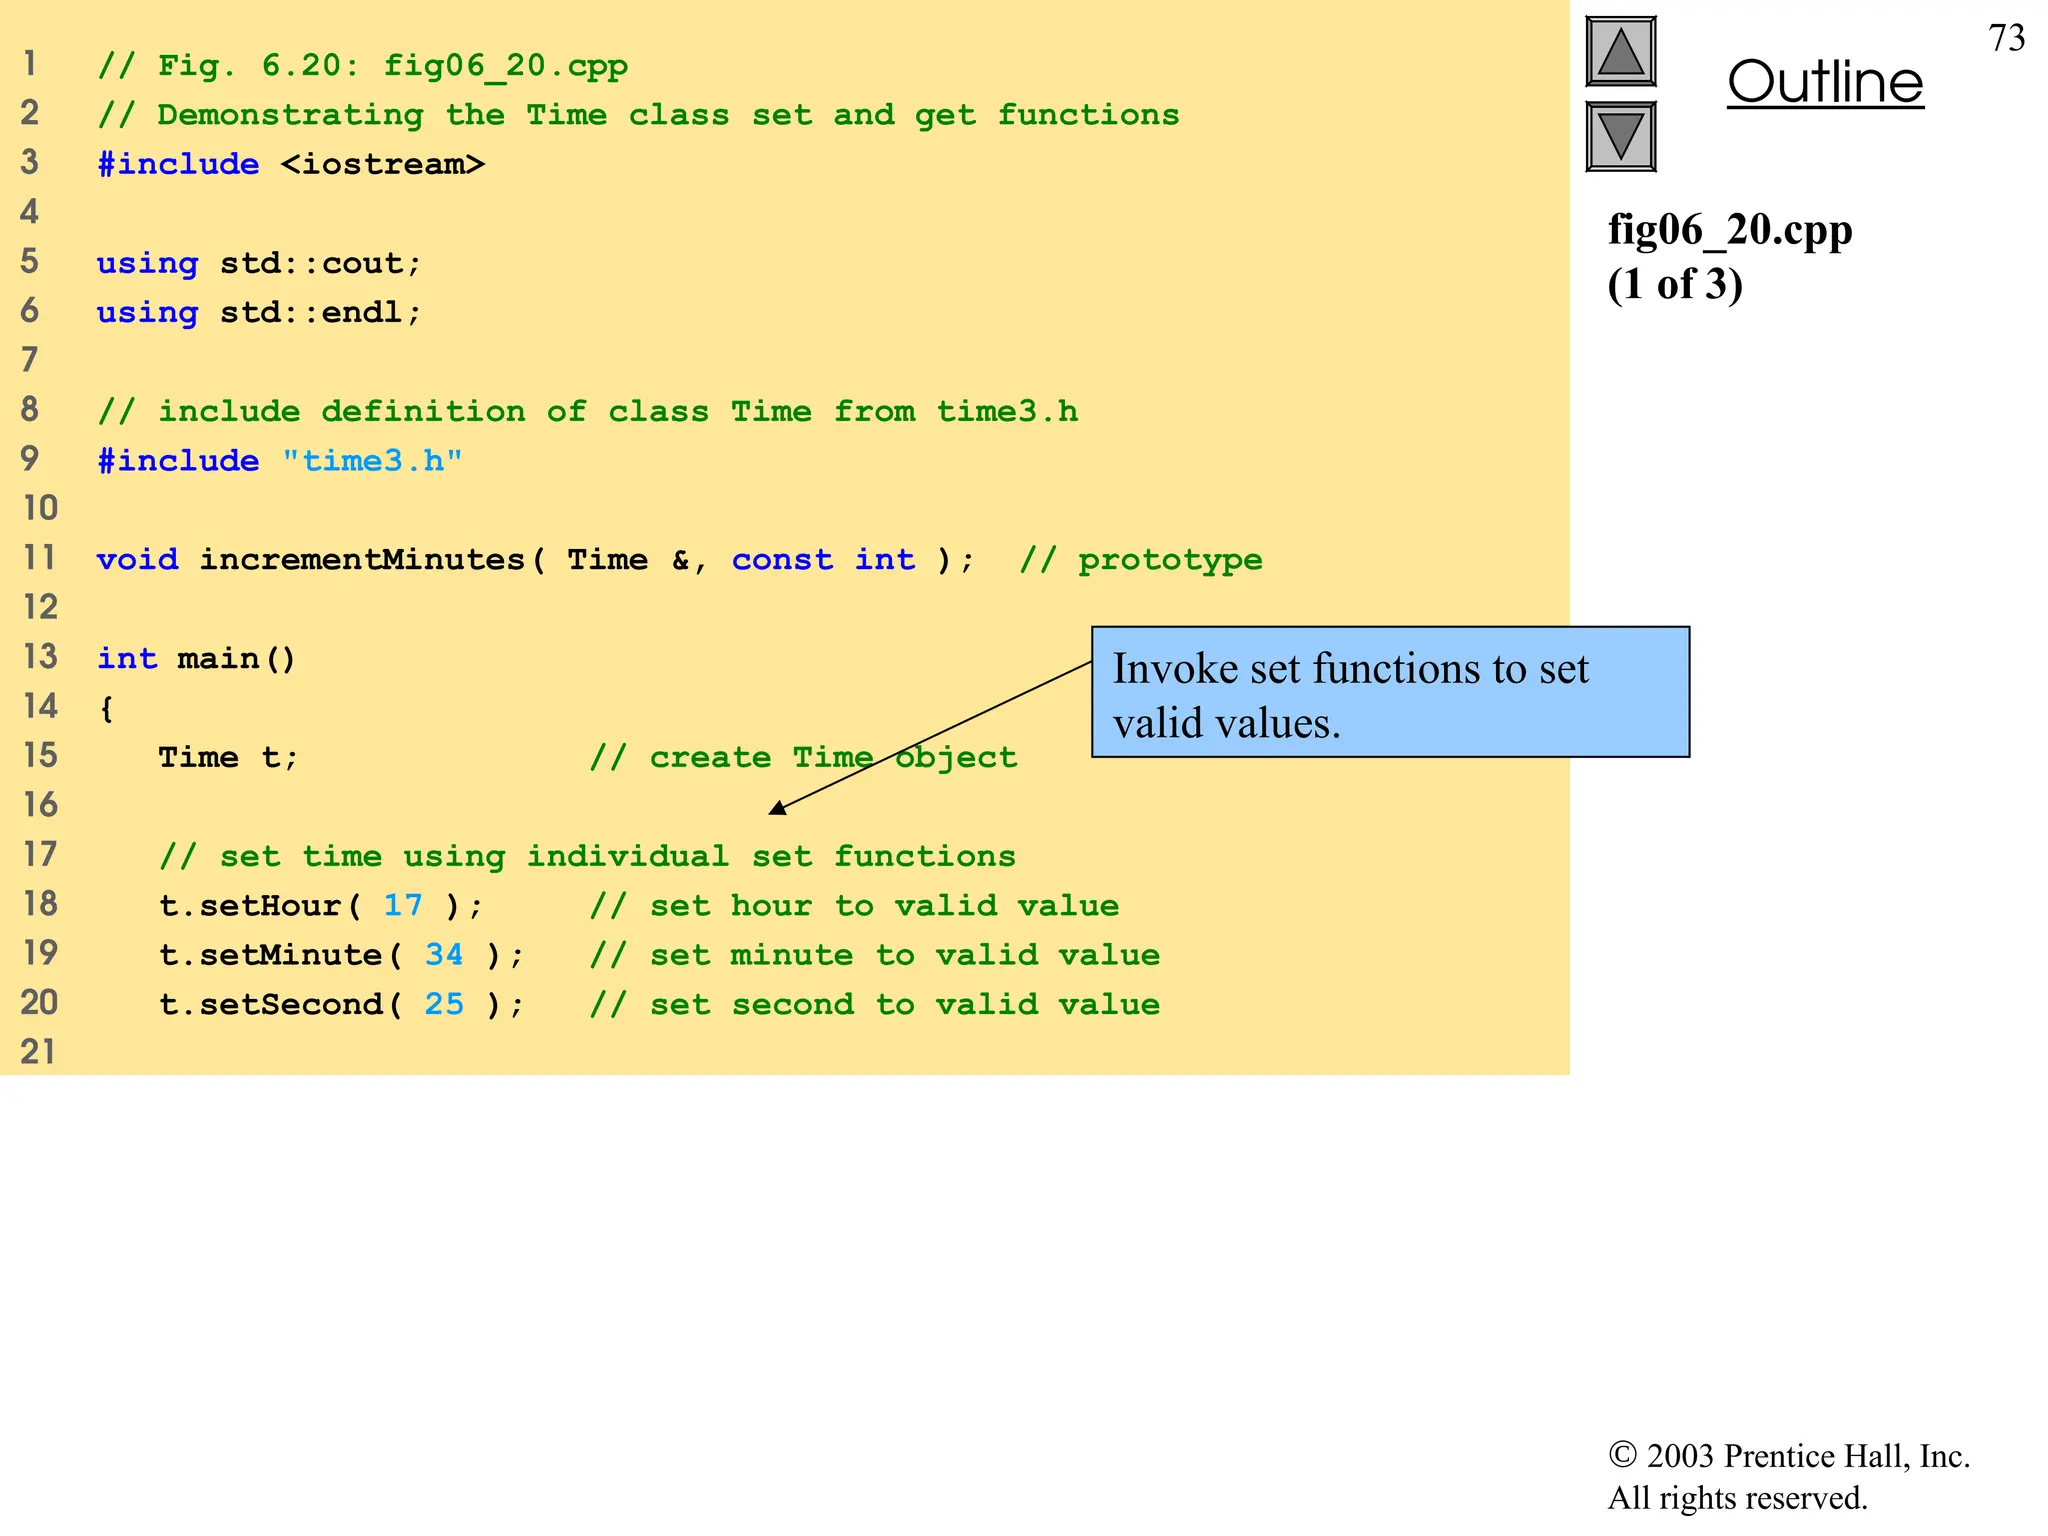This screenshot has height=1536, width=2048.
Task: Click the '// prototype' comment
Action: click(1141, 560)
